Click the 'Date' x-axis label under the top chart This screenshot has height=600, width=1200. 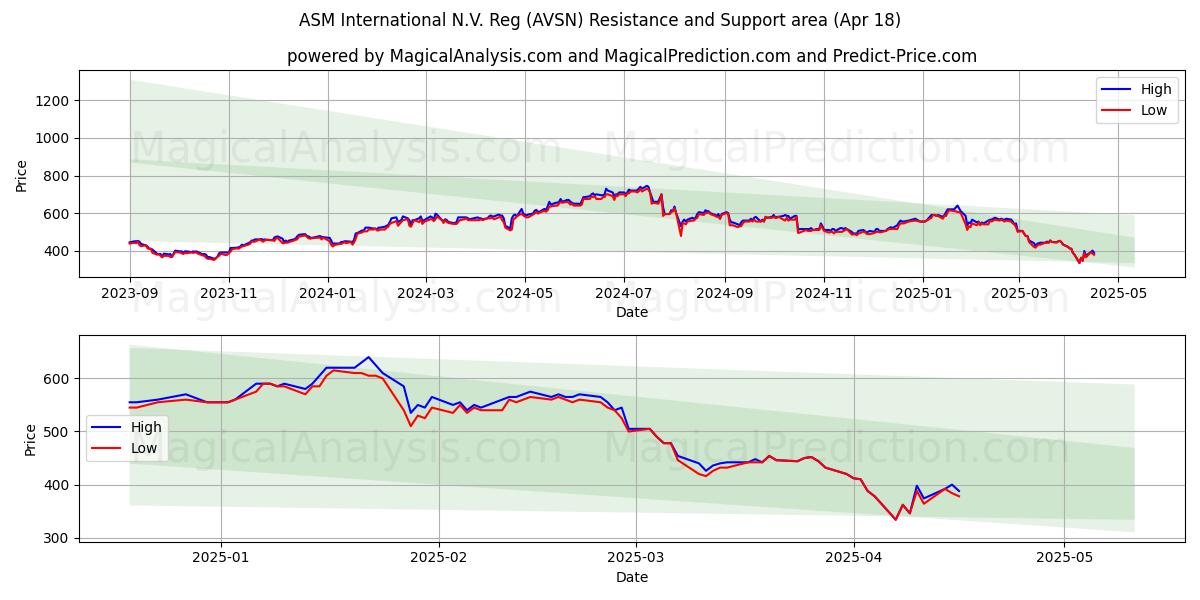tap(632, 312)
